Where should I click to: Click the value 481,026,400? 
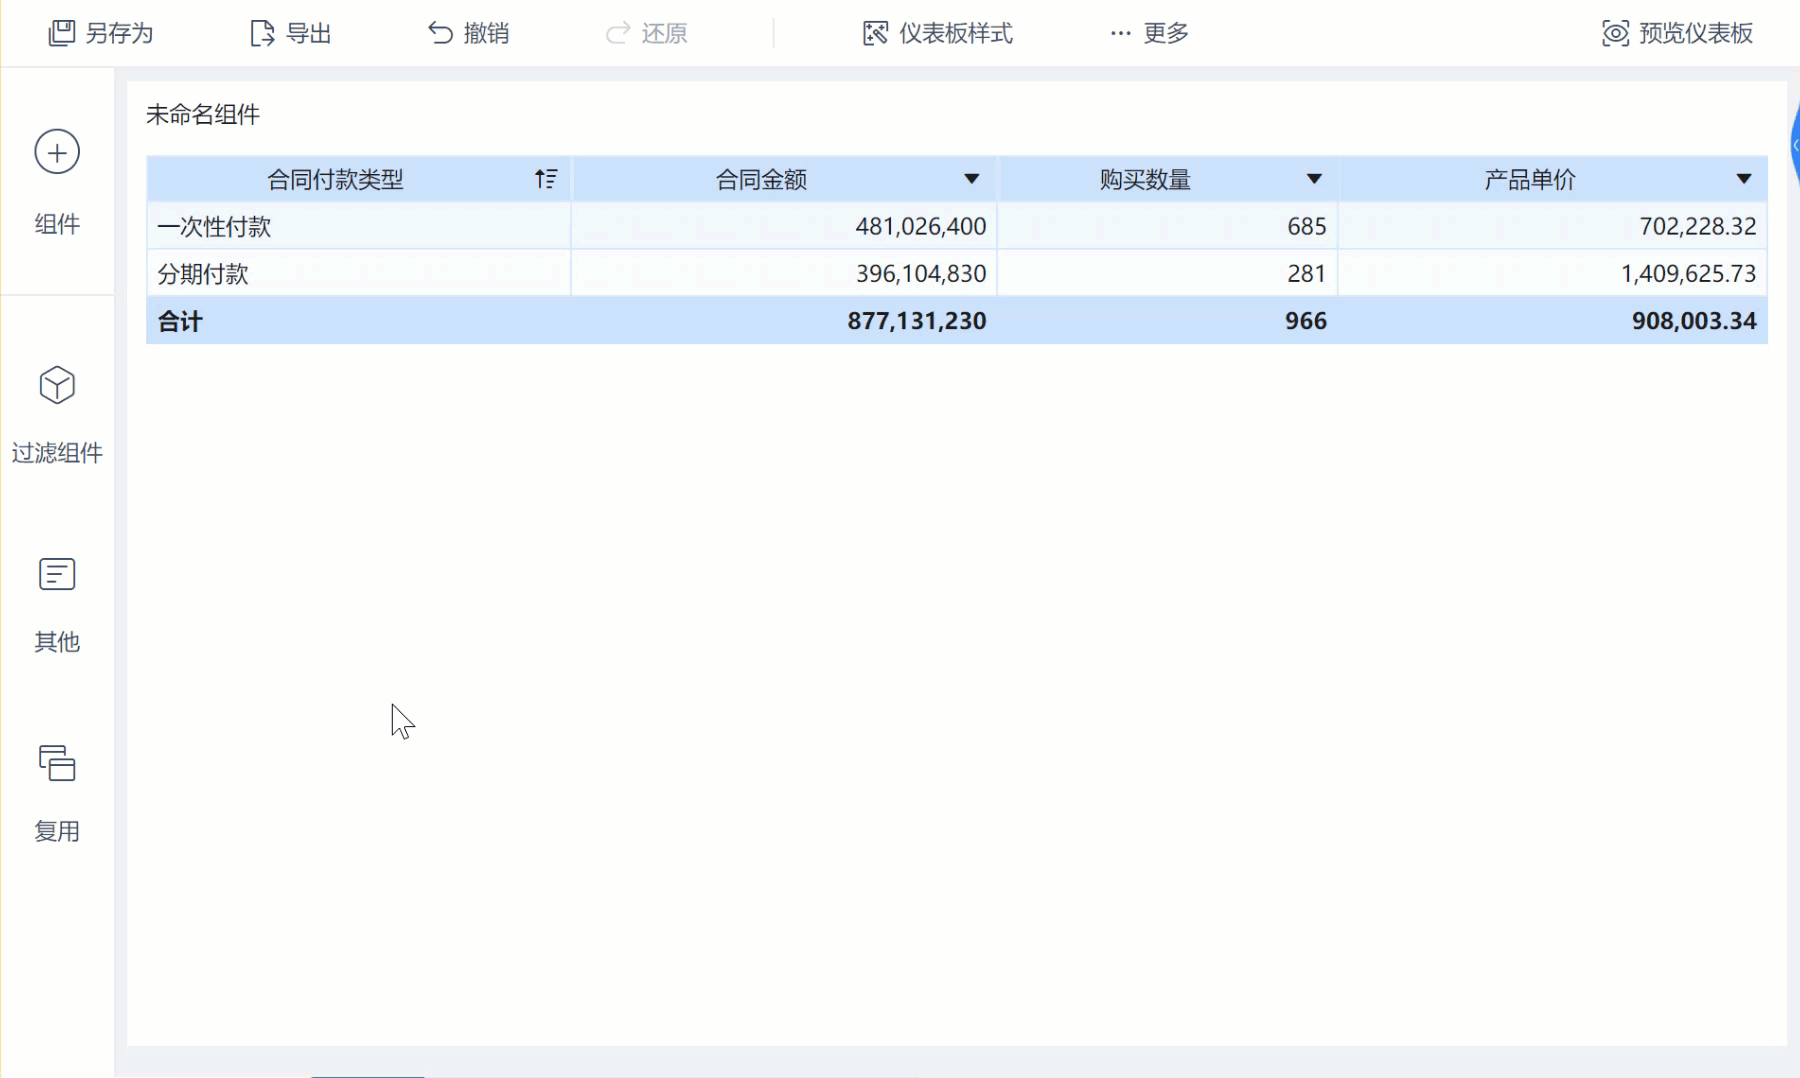pyautogui.click(x=921, y=226)
